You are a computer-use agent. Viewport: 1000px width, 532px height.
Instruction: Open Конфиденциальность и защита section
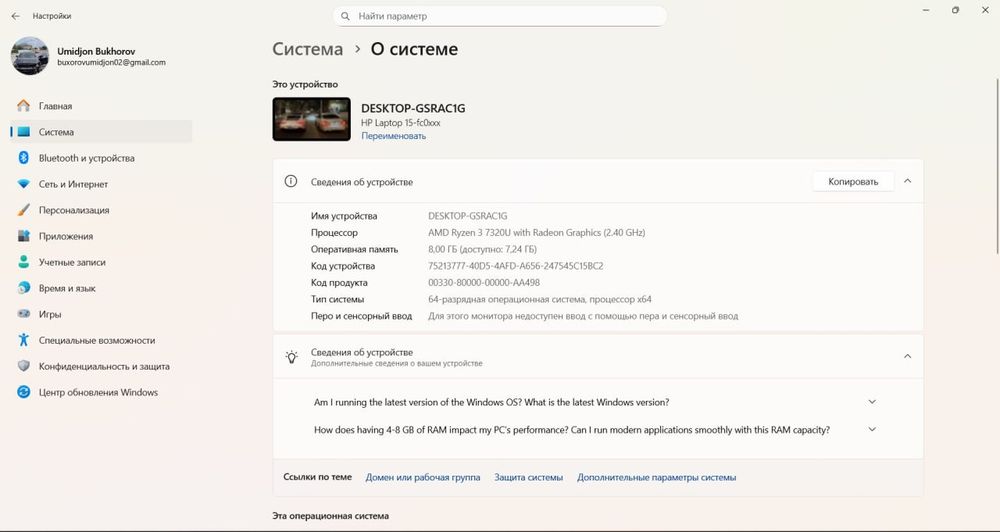click(x=101, y=366)
